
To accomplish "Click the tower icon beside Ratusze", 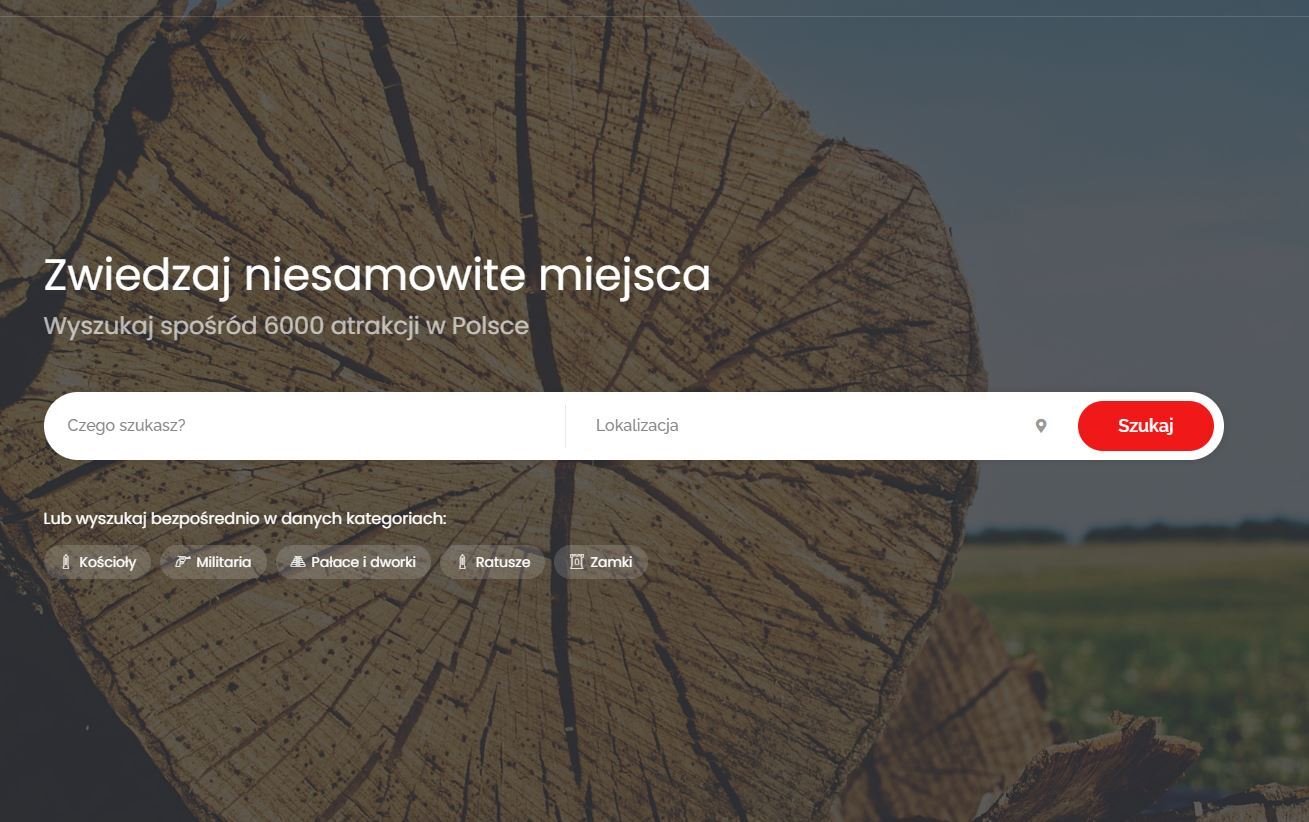I will click(462, 562).
